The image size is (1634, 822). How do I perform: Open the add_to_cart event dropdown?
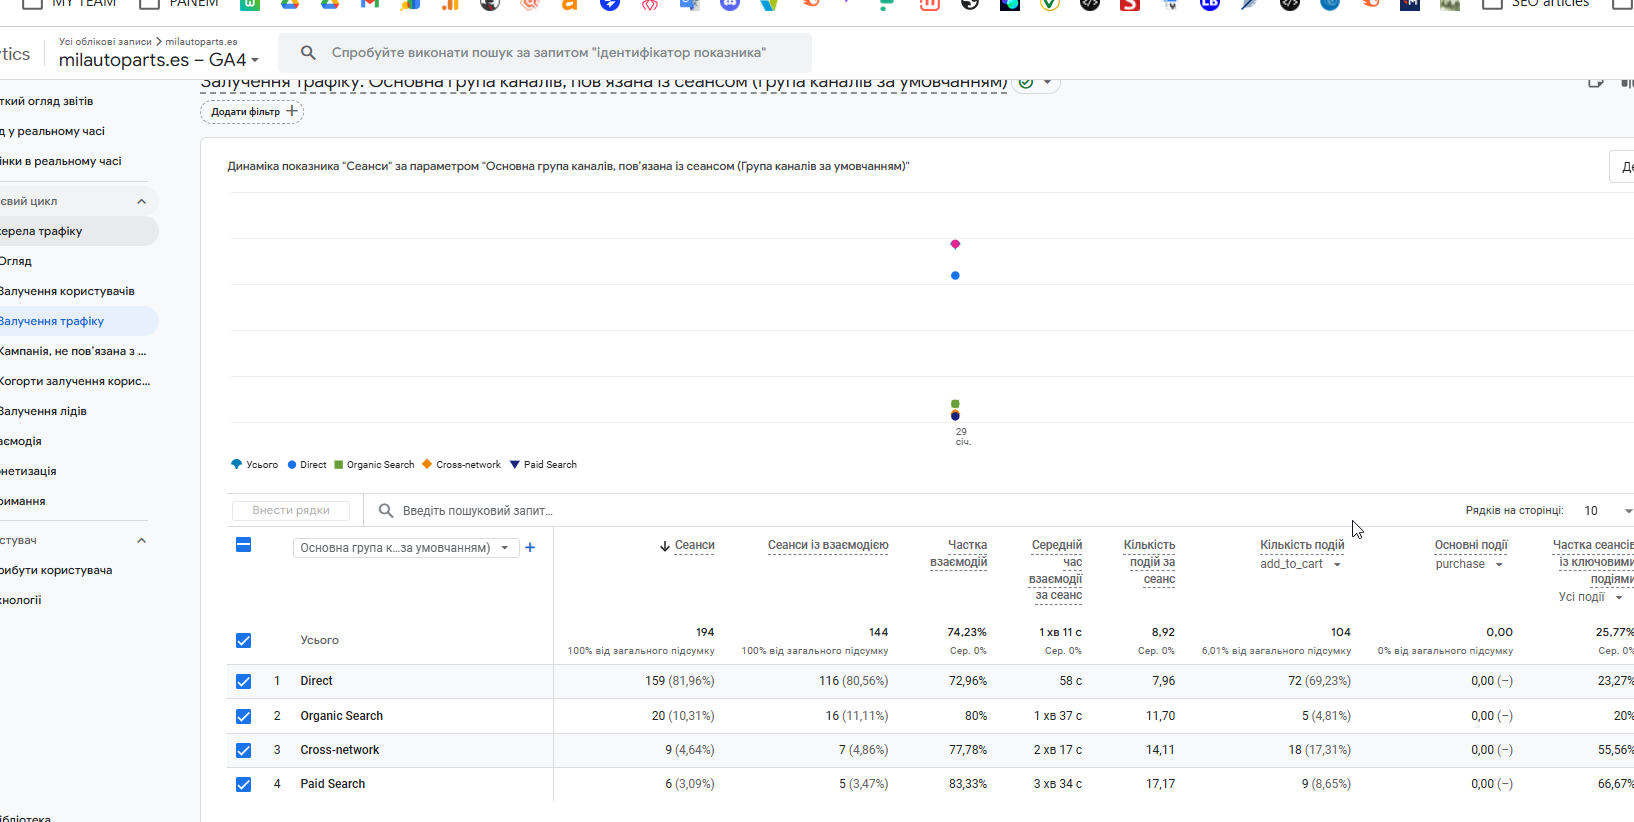(1300, 565)
